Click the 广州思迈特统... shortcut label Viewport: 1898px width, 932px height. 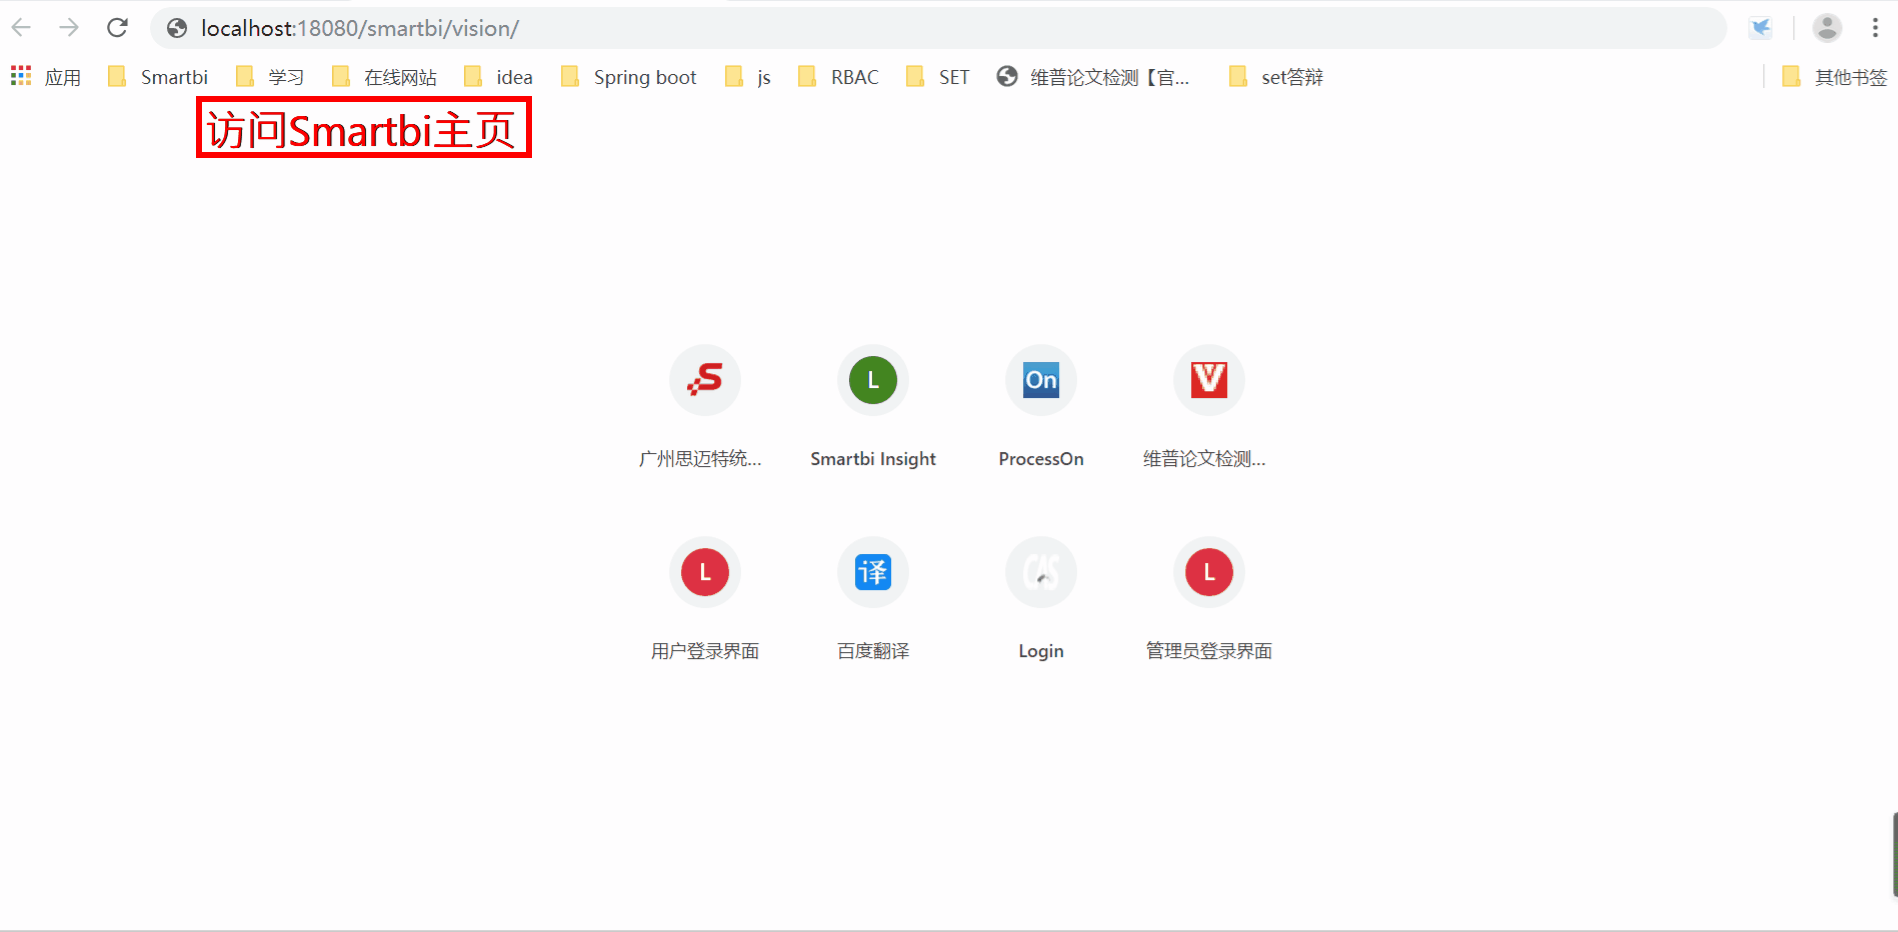click(700, 459)
